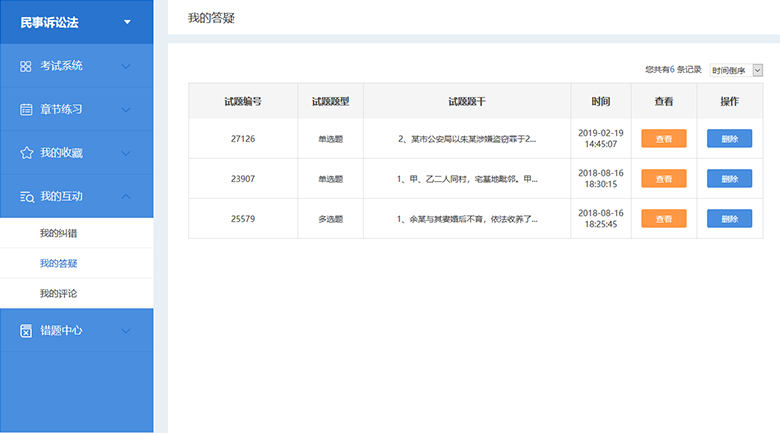Expand the 考试系统 menu chevron

126,66
